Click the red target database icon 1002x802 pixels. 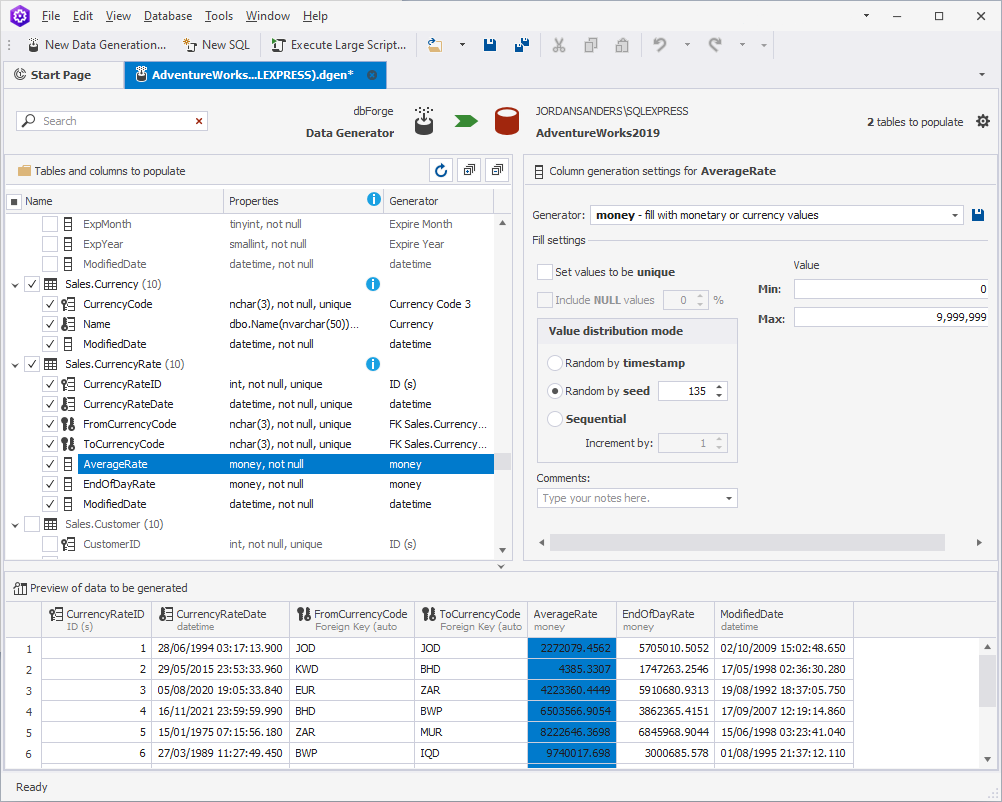(x=507, y=121)
